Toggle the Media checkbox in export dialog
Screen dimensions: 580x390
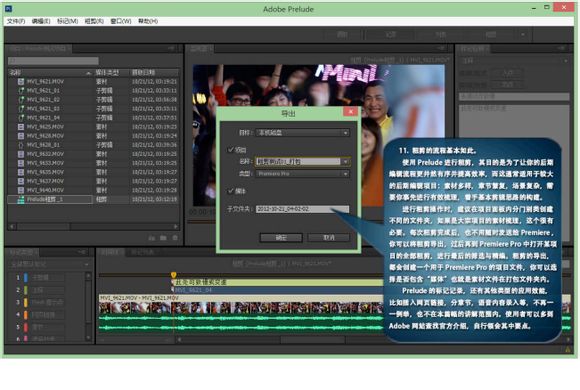[x=231, y=191]
